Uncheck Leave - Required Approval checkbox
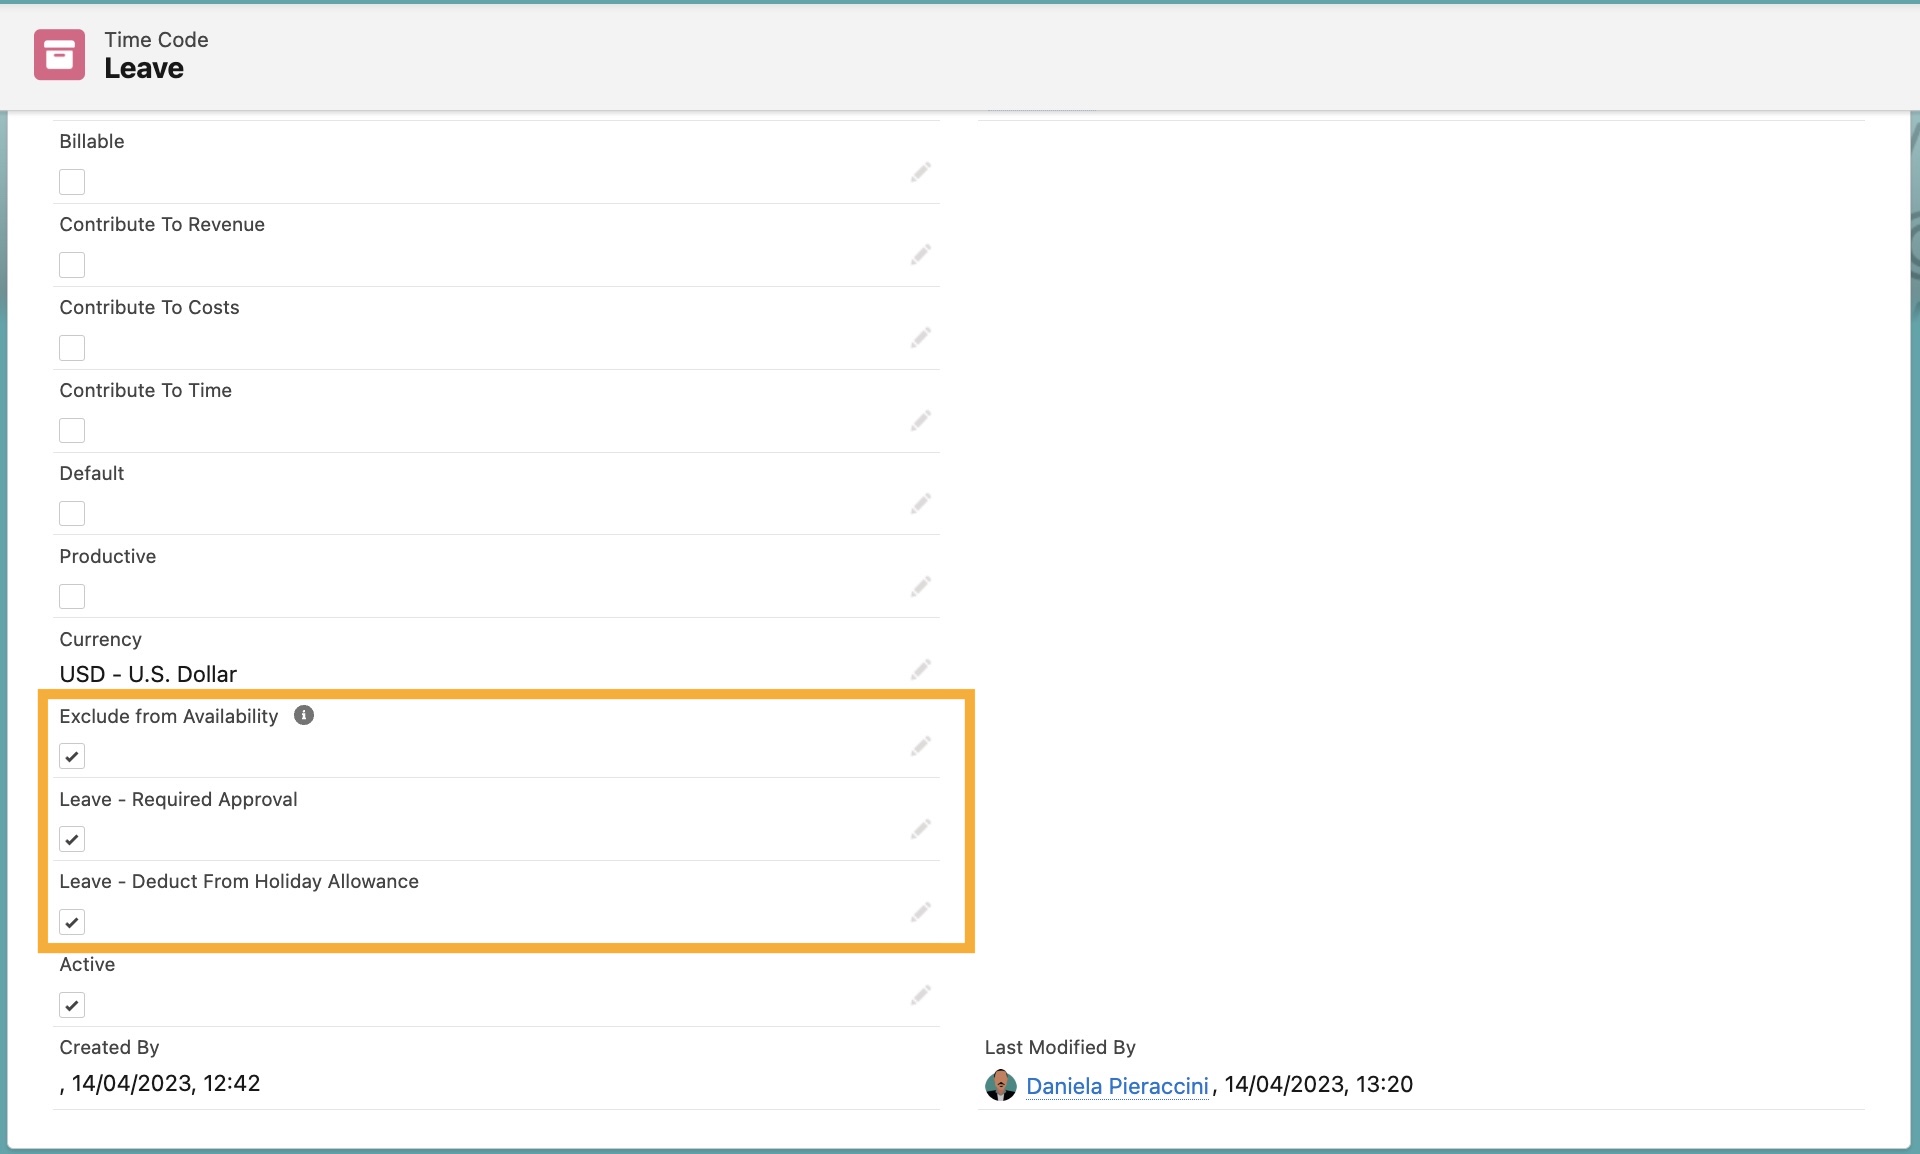The image size is (1920, 1154). [72, 840]
